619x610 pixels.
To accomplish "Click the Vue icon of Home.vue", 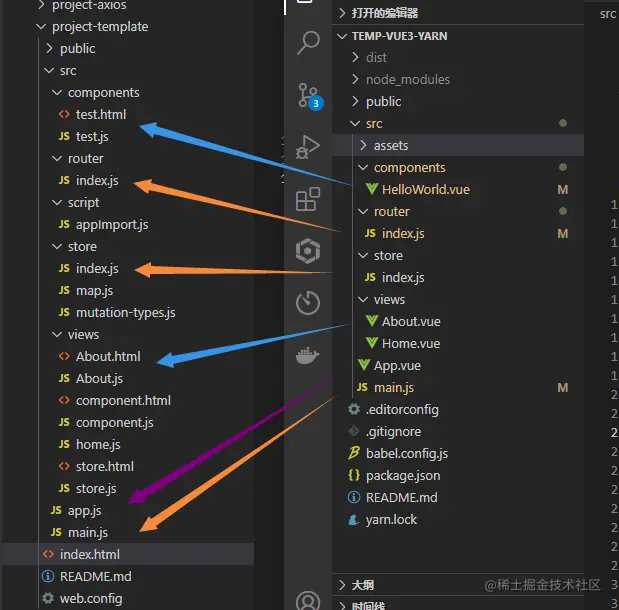I will (x=371, y=343).
